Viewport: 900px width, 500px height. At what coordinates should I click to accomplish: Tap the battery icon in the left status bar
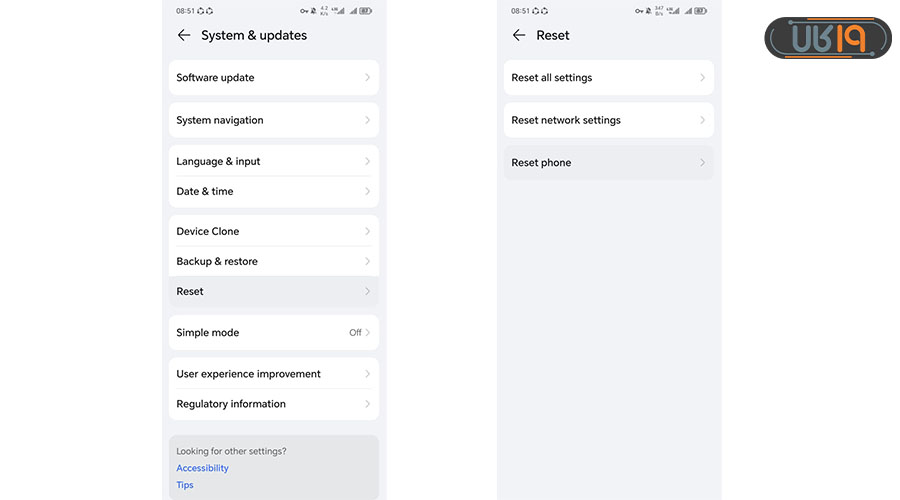366,11
